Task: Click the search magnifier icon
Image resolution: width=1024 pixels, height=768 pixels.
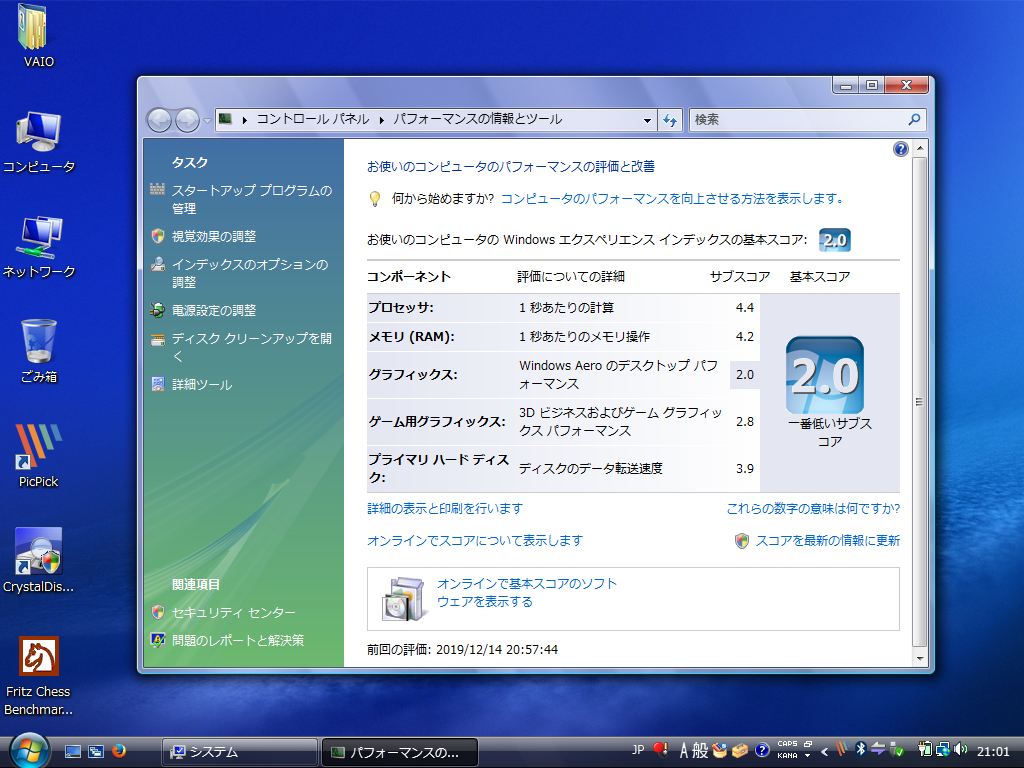Action: tap(914, 120)
